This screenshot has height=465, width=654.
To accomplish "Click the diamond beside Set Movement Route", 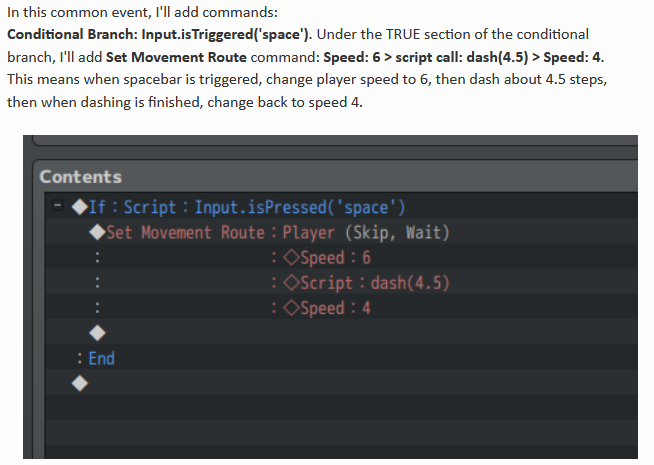I will (x=96, y=233).
